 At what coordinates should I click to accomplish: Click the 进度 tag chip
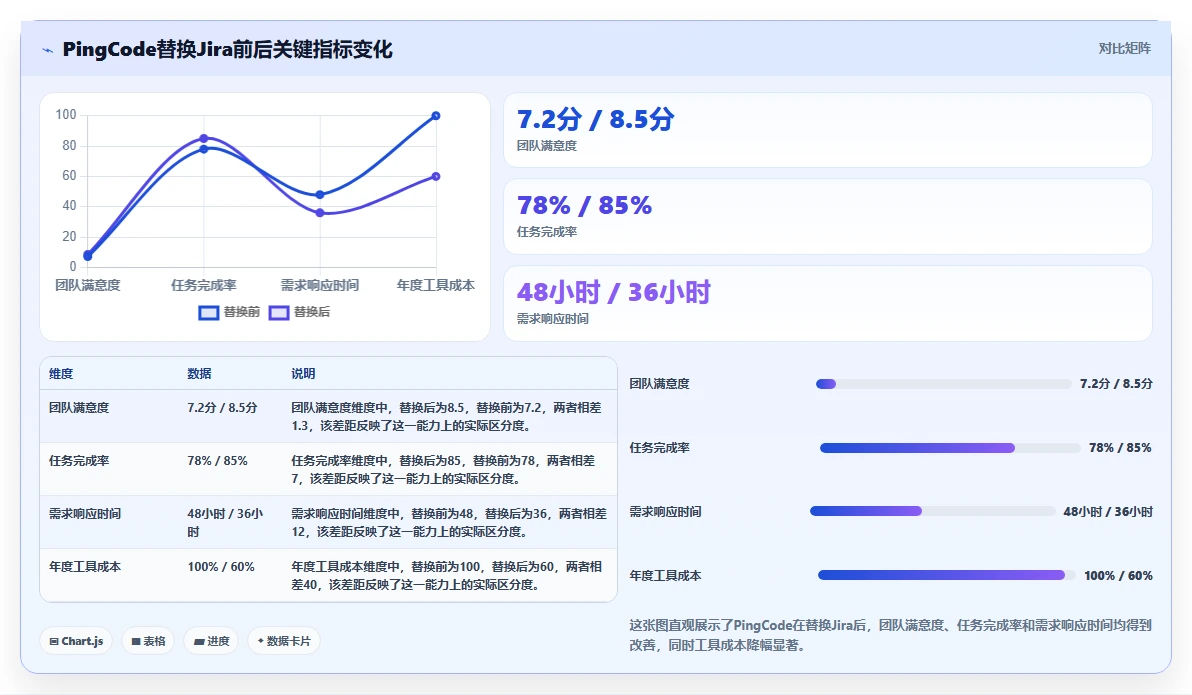click(211, 641)
